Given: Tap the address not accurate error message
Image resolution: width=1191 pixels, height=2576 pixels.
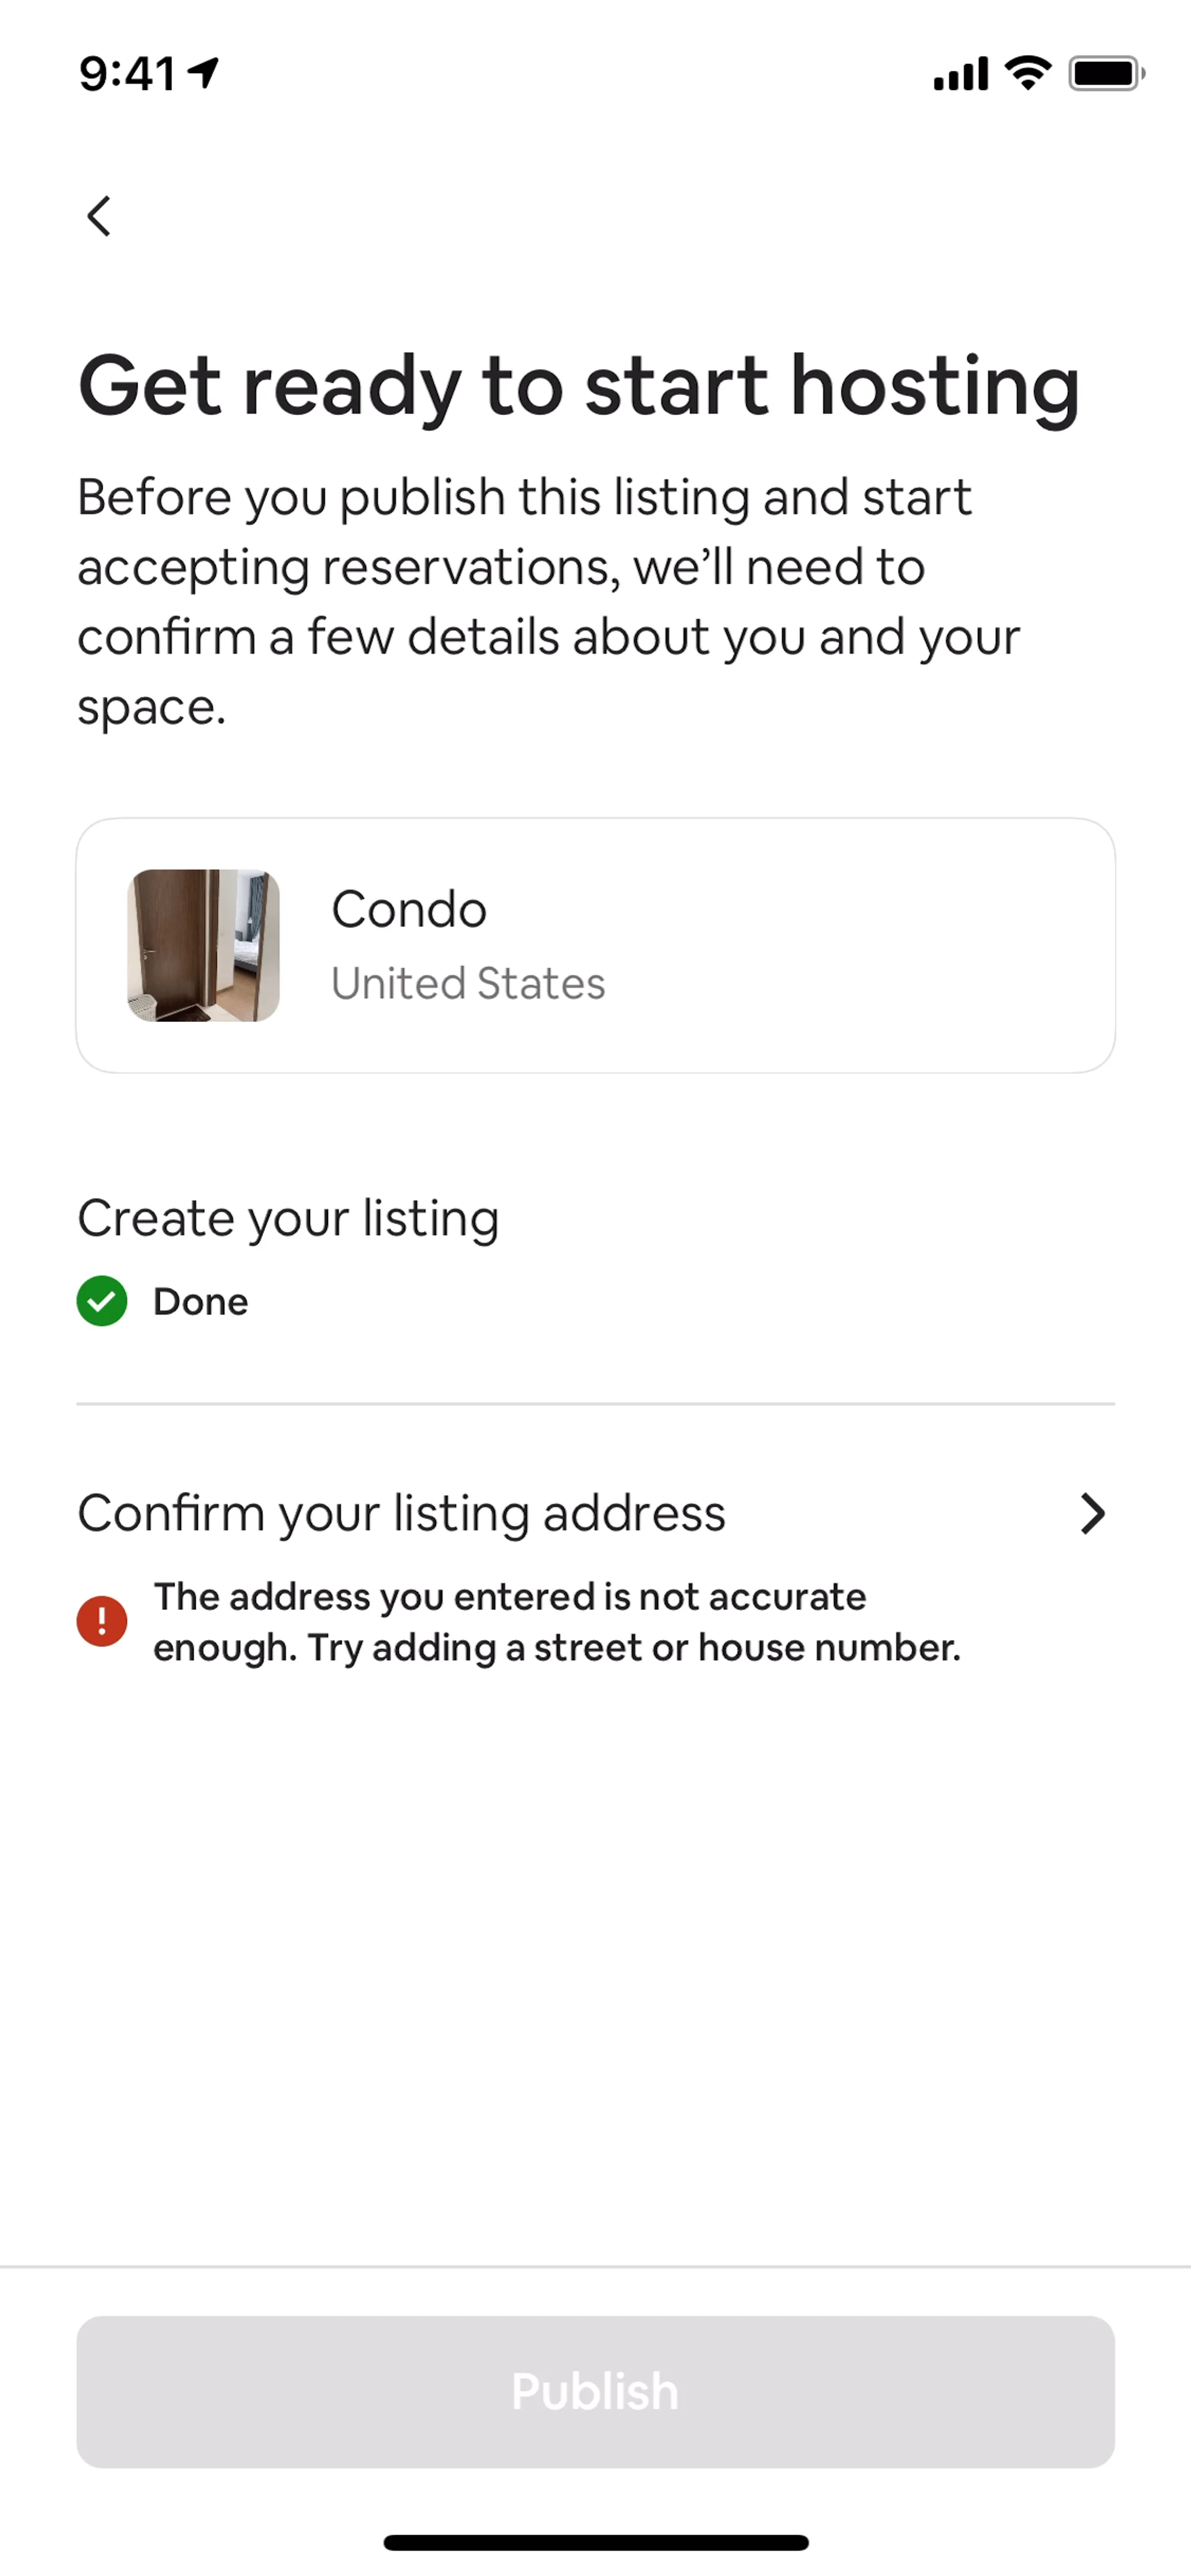Looking at the screenshot, I should pos(556,1622).
